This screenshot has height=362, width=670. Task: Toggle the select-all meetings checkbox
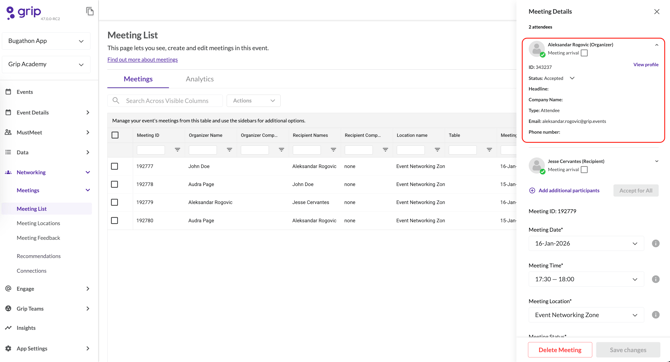pos(115,135)
